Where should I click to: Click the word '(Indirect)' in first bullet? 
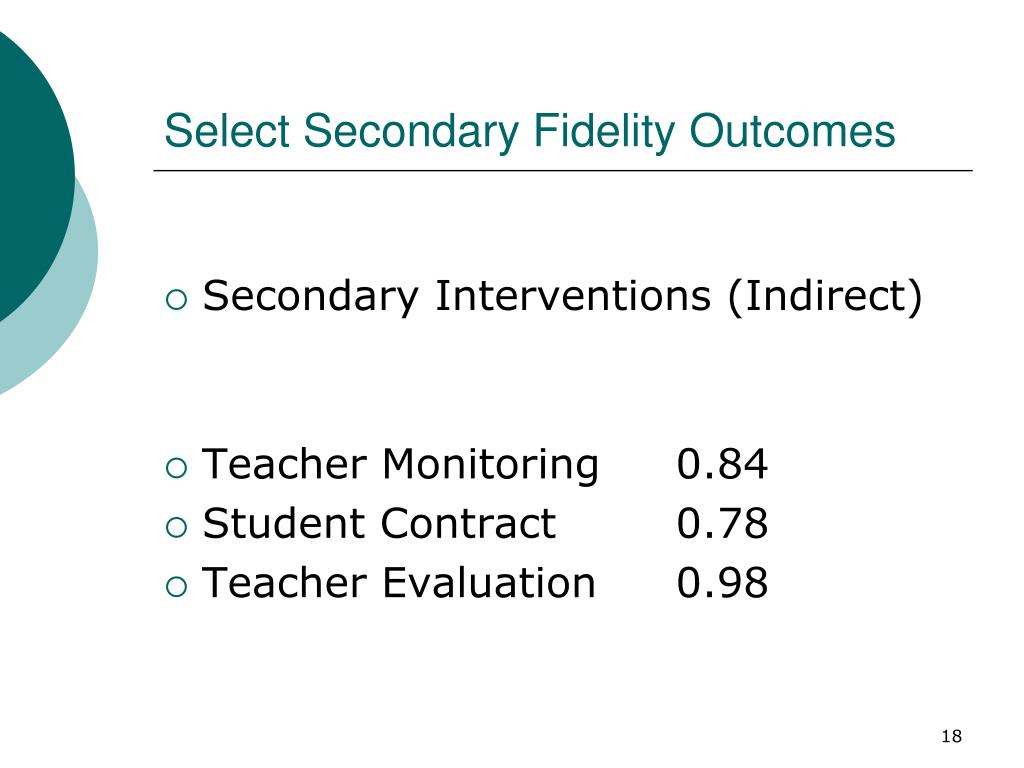(825, 297)
